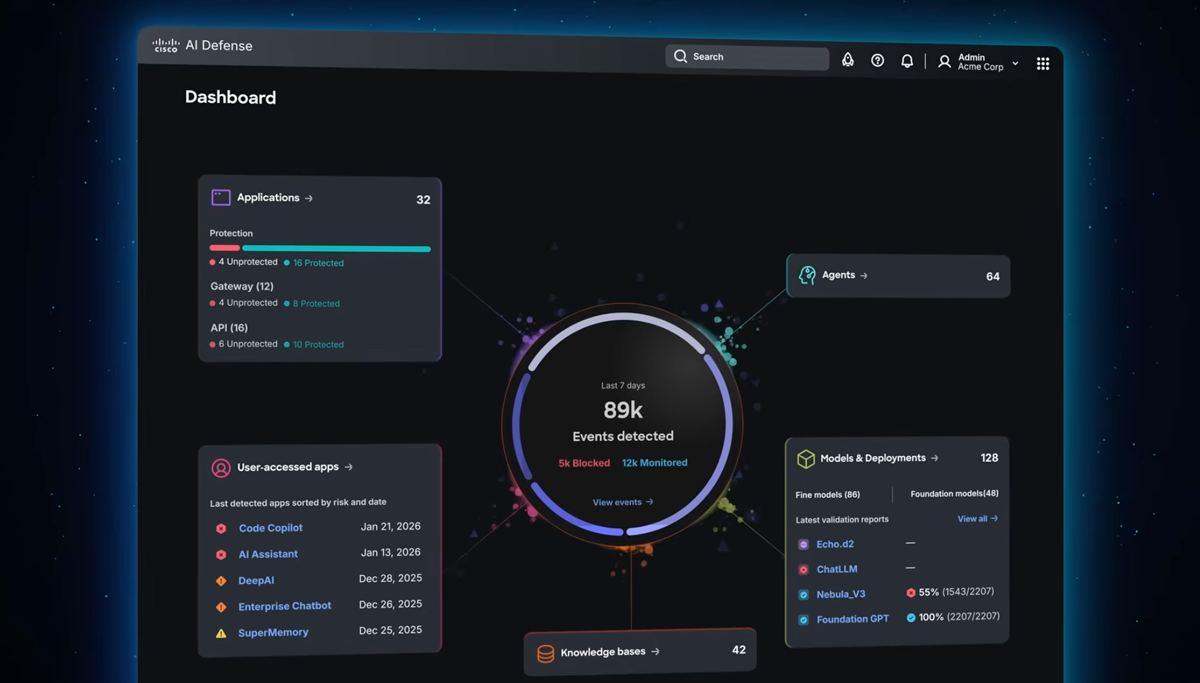The height and width of the screenshot is (683, 1200).
Task: Click the 5k Blocked count
Action: 584,463
